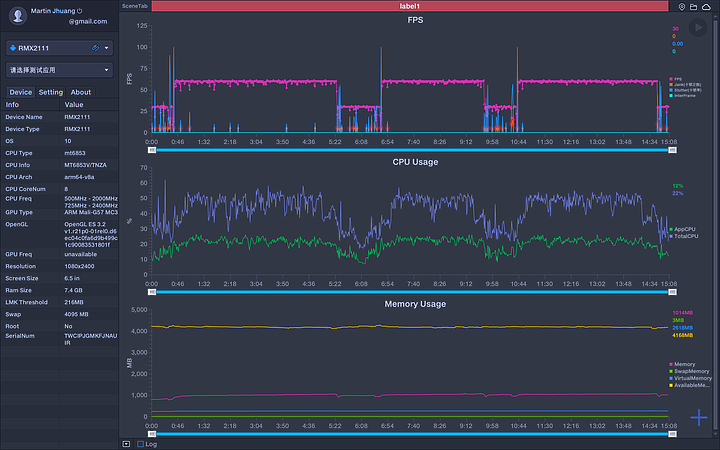The width and height of the screenshot is (720, 450).
Task: Open the 请选择测试应用 app dropdown
Action: click(x=59, y=70)
